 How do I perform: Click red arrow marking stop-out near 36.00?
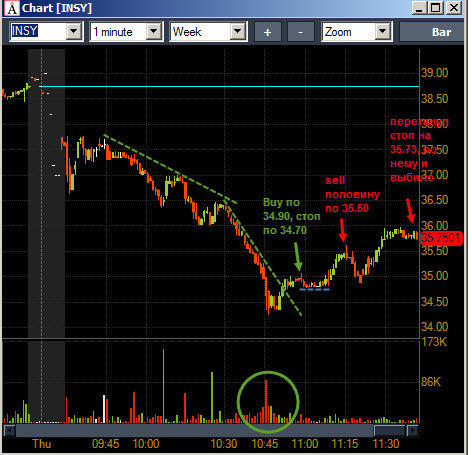410,211
